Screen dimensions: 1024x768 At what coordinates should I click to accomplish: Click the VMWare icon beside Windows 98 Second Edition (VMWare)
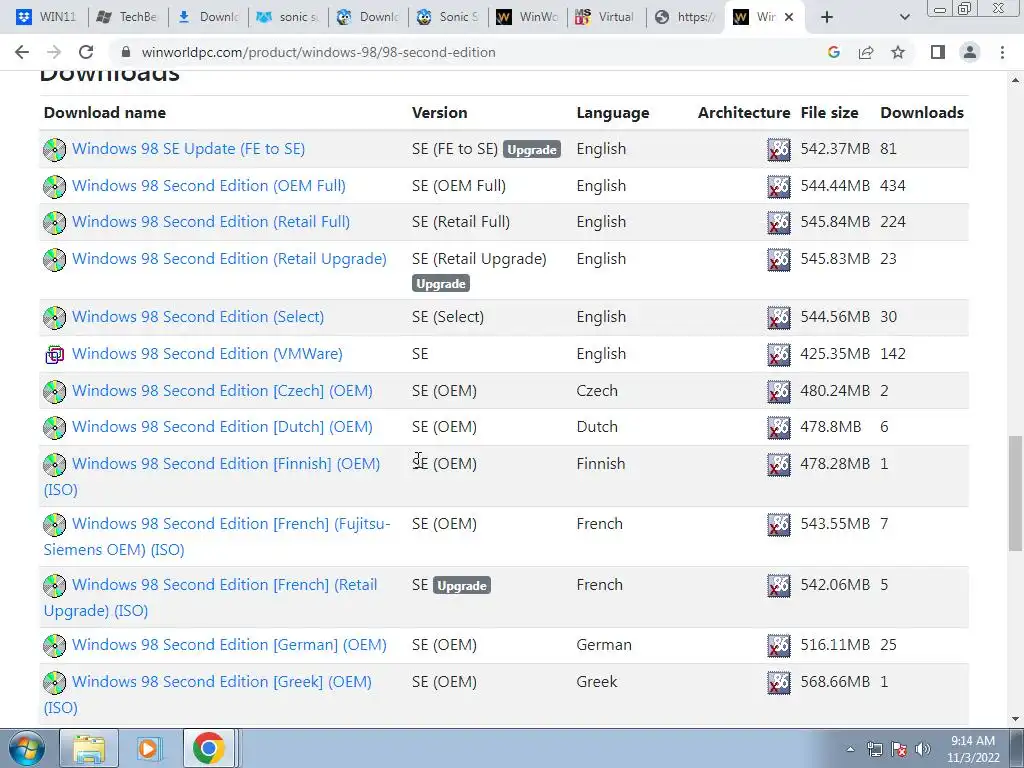(x=55, y=355)
